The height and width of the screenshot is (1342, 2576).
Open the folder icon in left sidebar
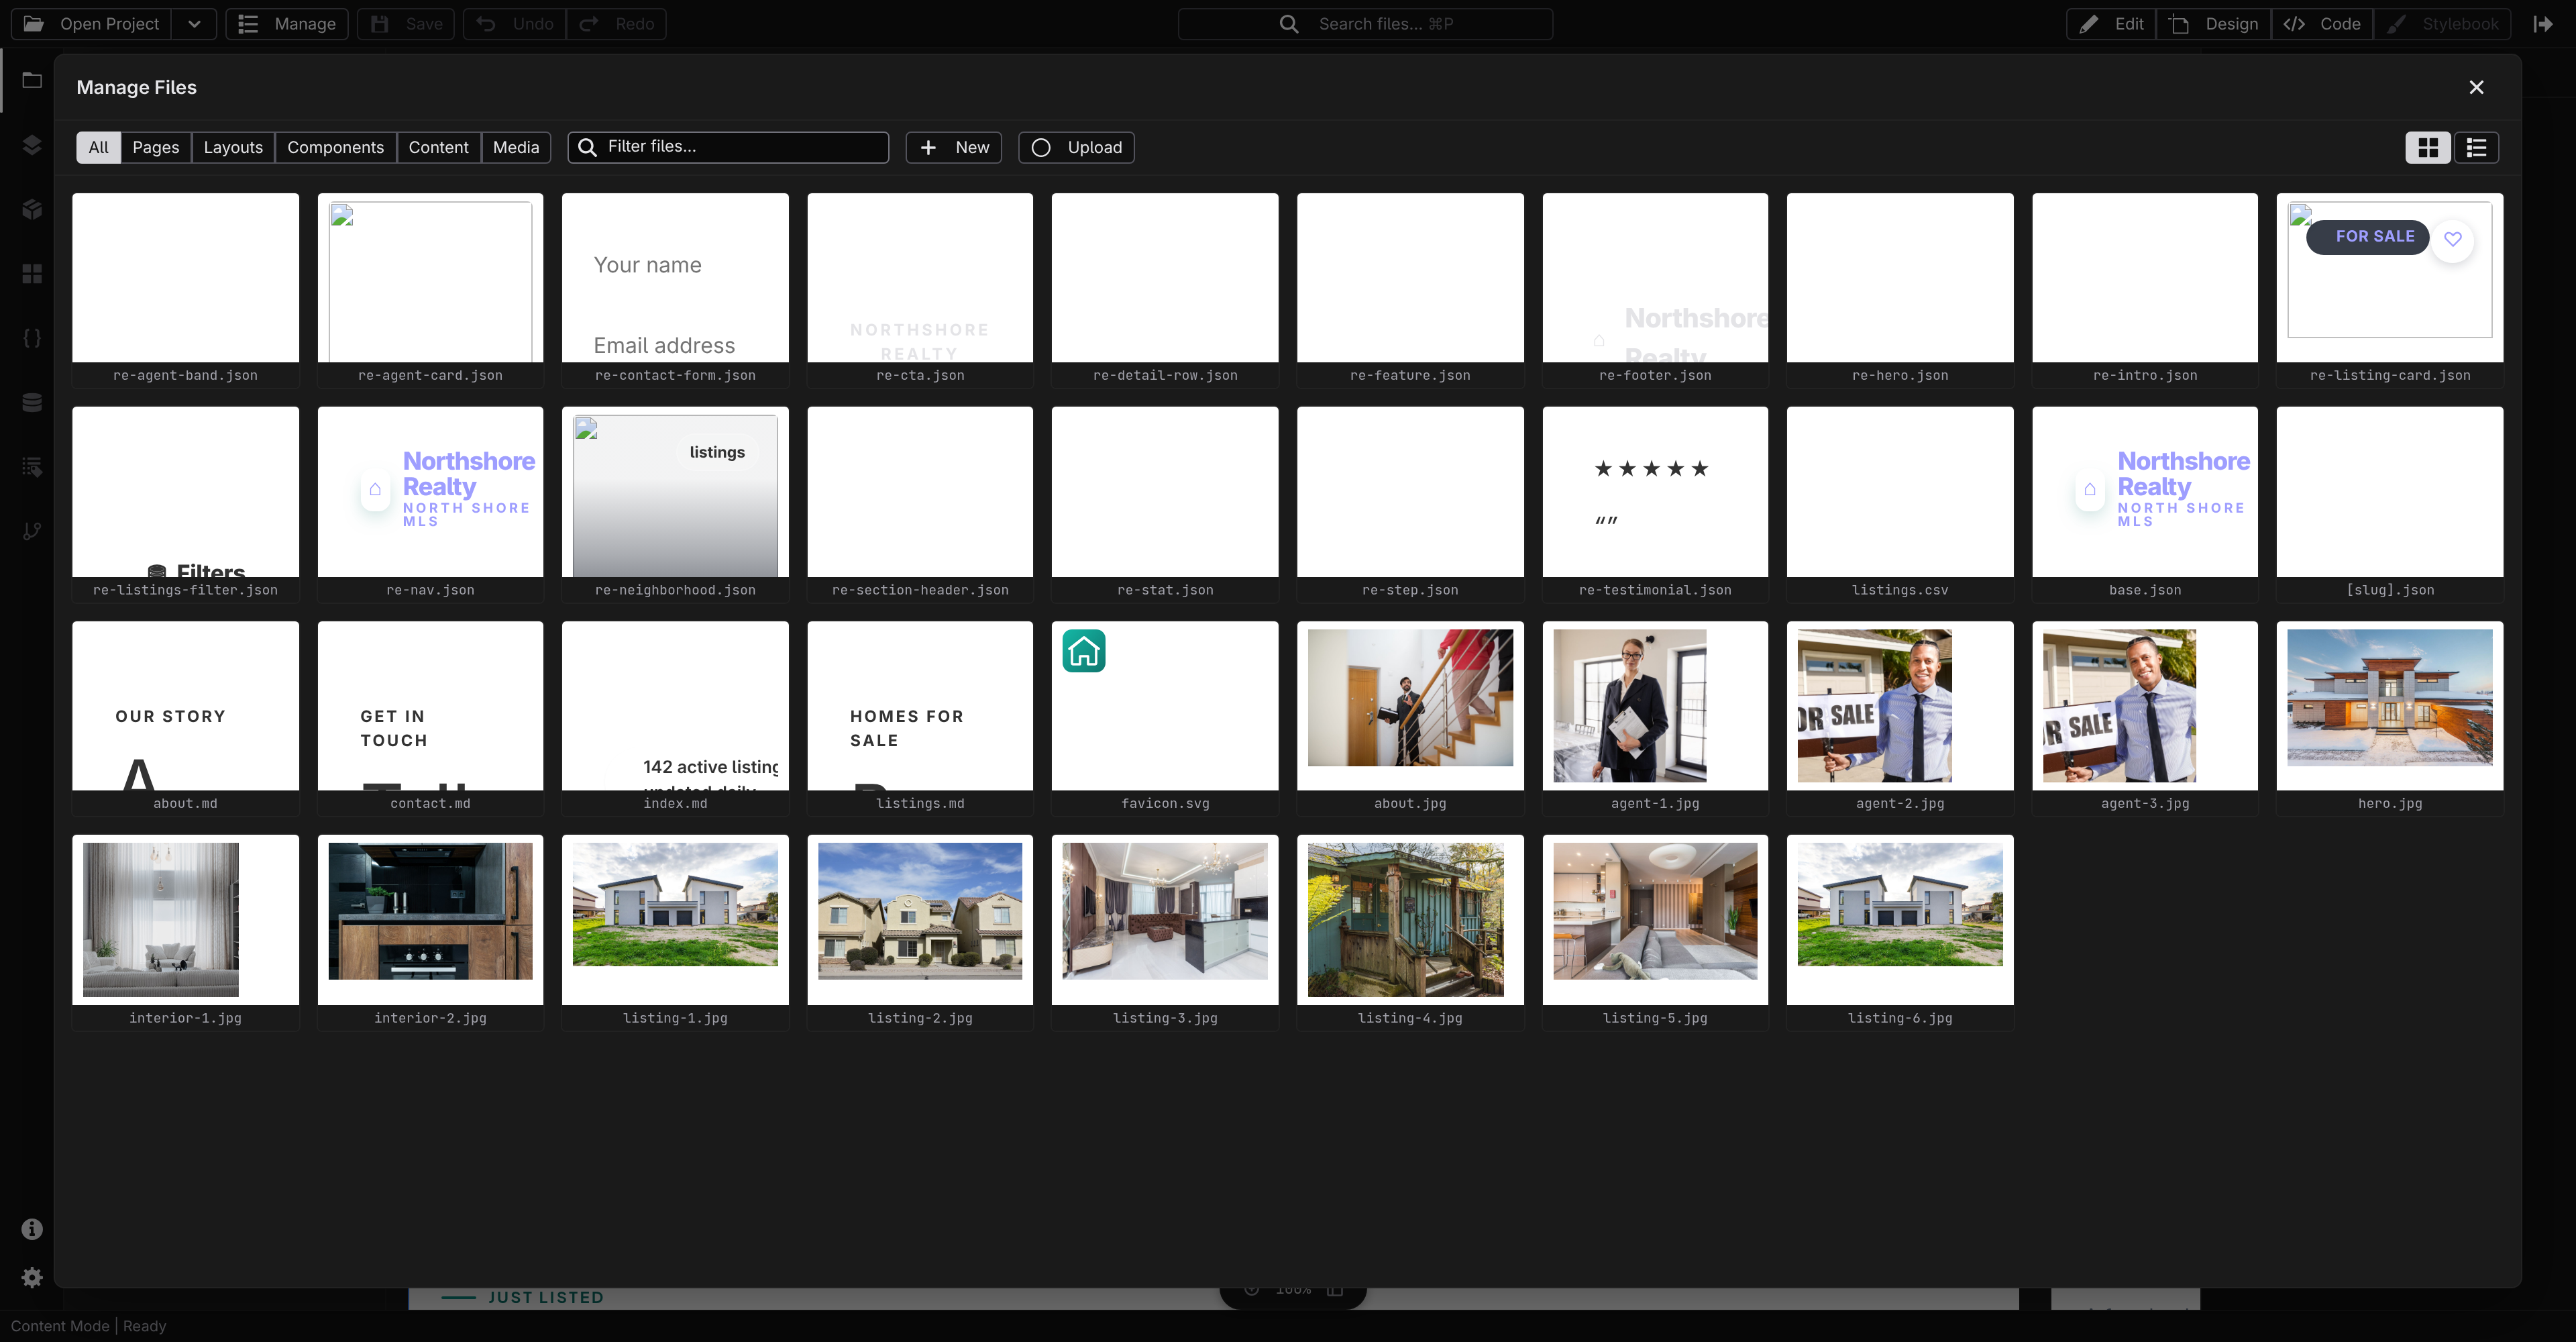tap(32, 80)
